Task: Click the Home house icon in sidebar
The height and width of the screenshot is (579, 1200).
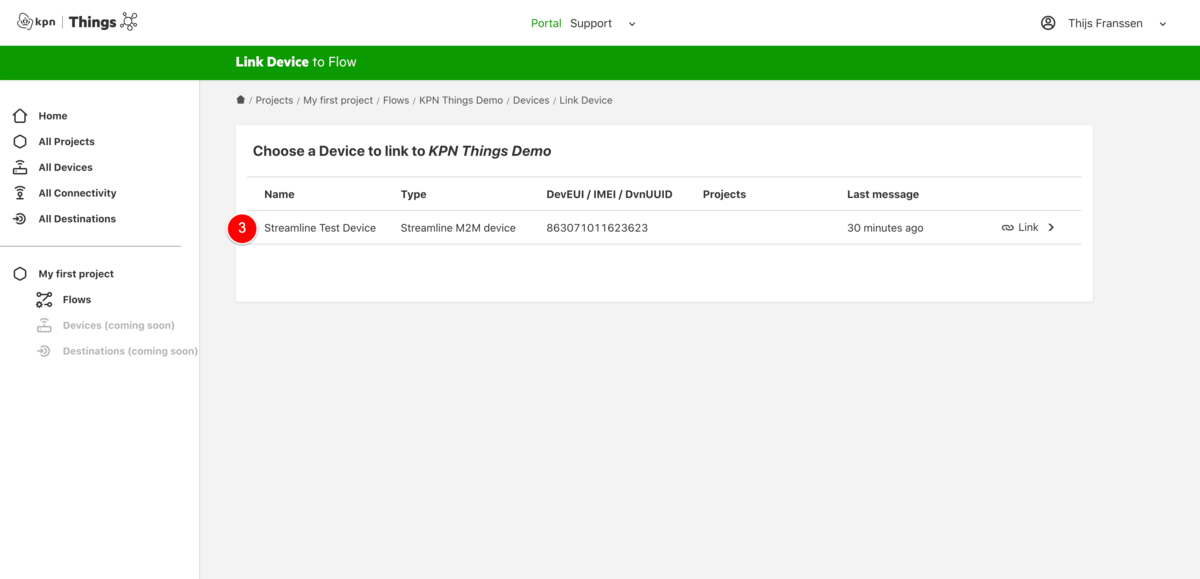Action: [x=20, y=116]
